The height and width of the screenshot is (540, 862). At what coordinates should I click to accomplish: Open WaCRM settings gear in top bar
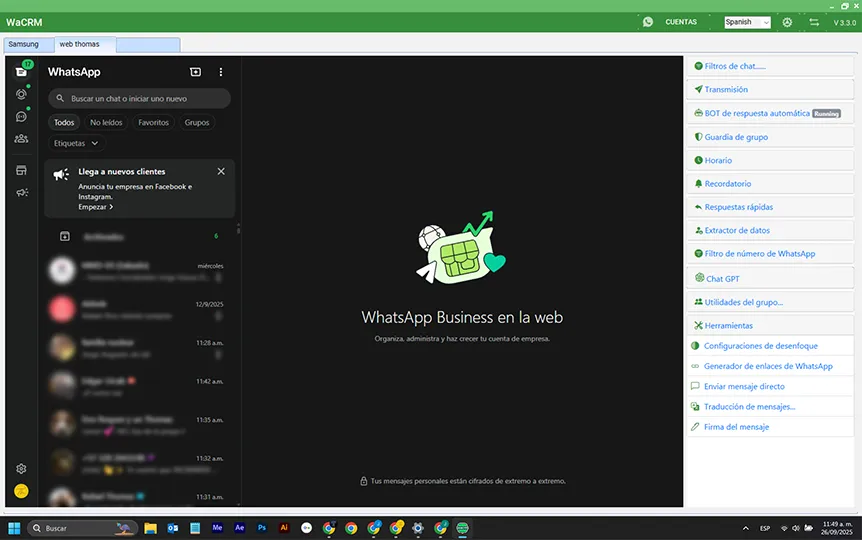787,22
